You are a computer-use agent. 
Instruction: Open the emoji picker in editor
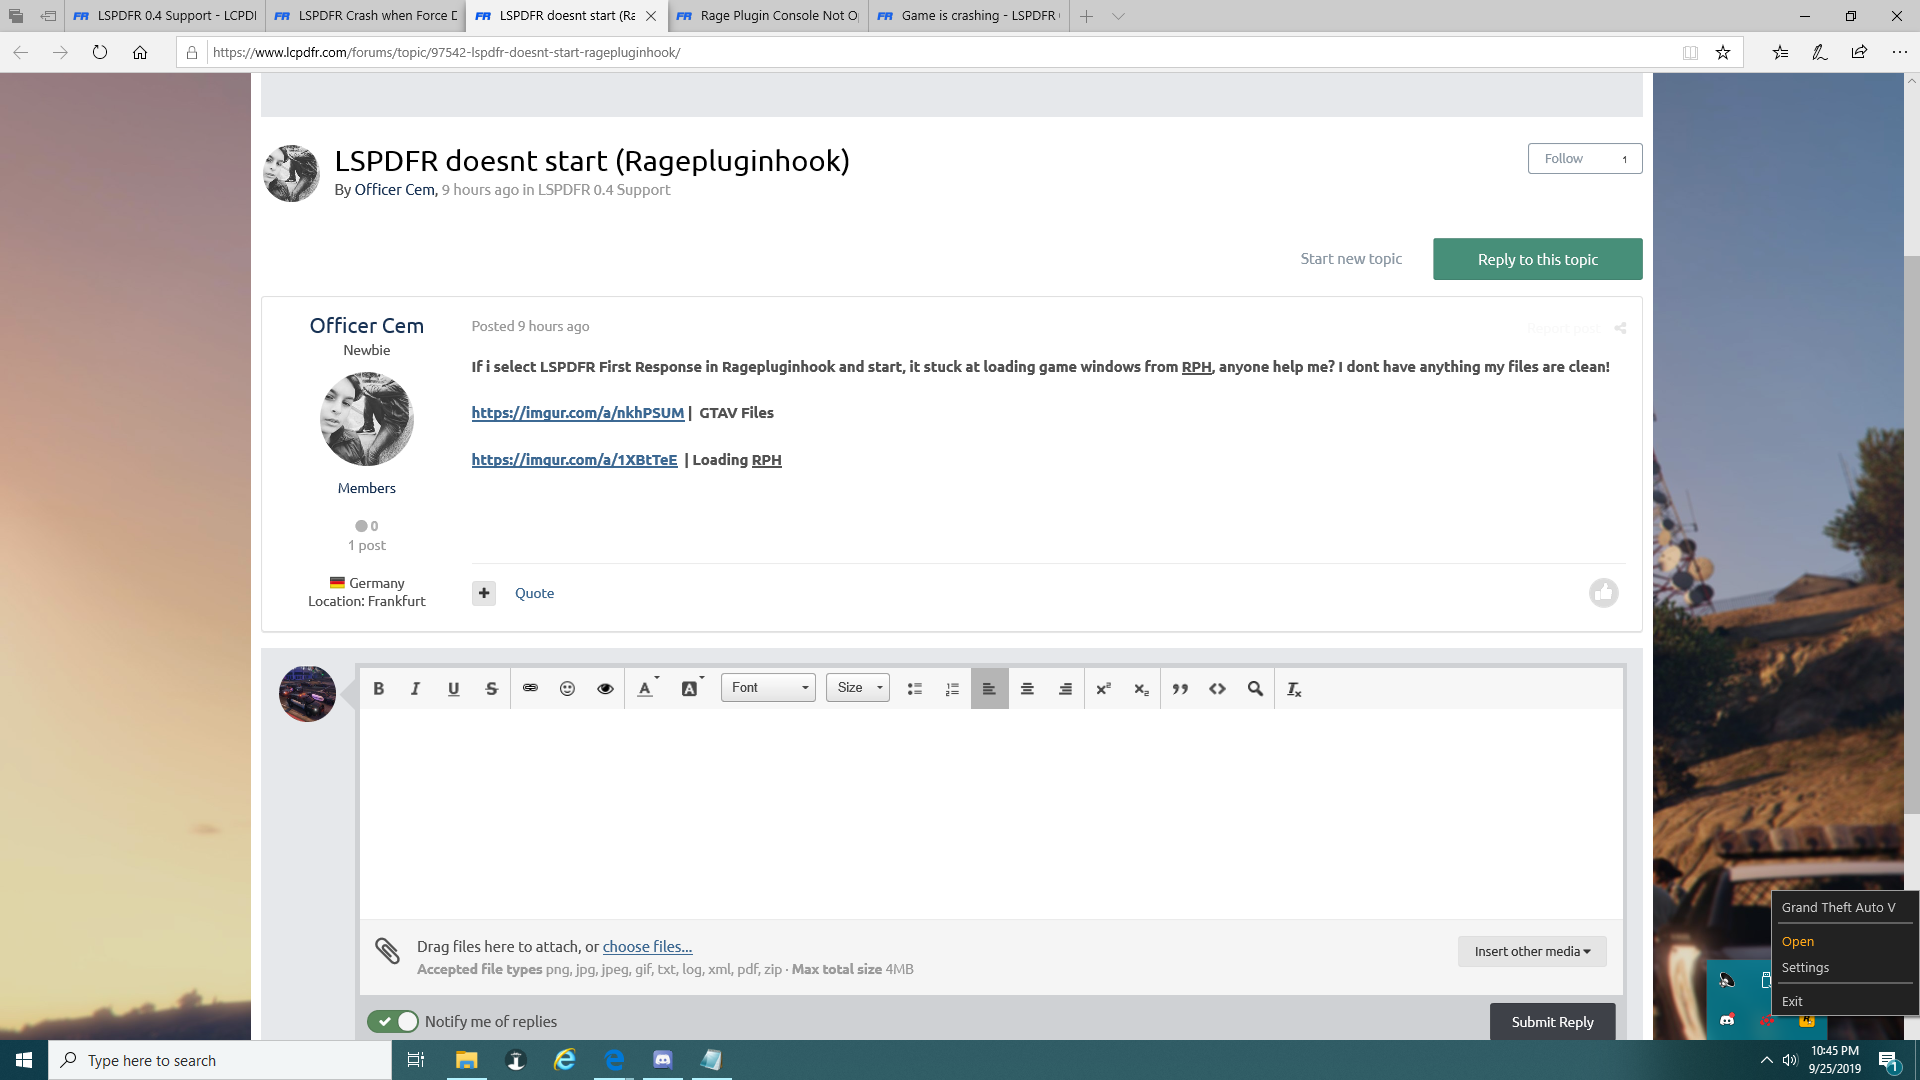pos(567,688)
